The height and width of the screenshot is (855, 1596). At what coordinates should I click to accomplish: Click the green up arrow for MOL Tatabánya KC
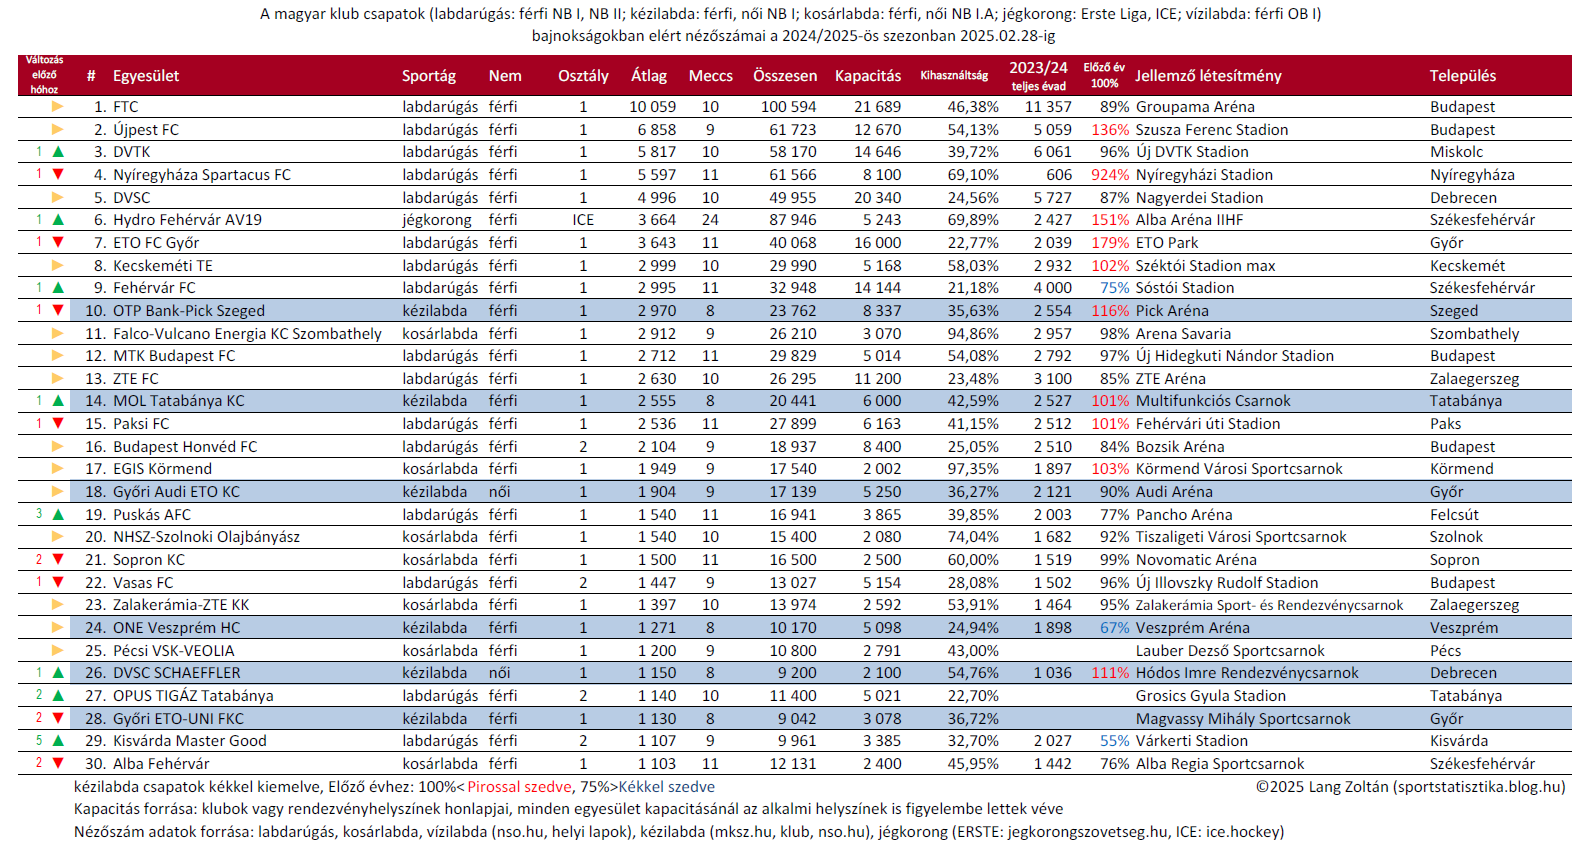[58, 401]
